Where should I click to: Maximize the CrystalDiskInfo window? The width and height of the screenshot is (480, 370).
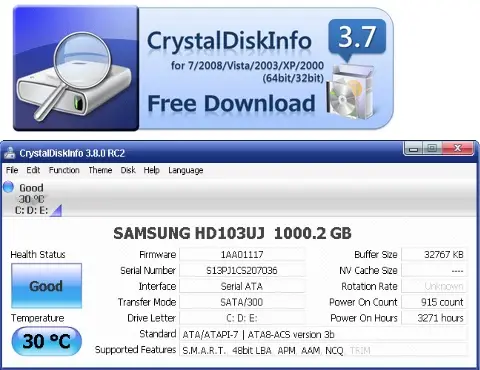pos(432,148)
